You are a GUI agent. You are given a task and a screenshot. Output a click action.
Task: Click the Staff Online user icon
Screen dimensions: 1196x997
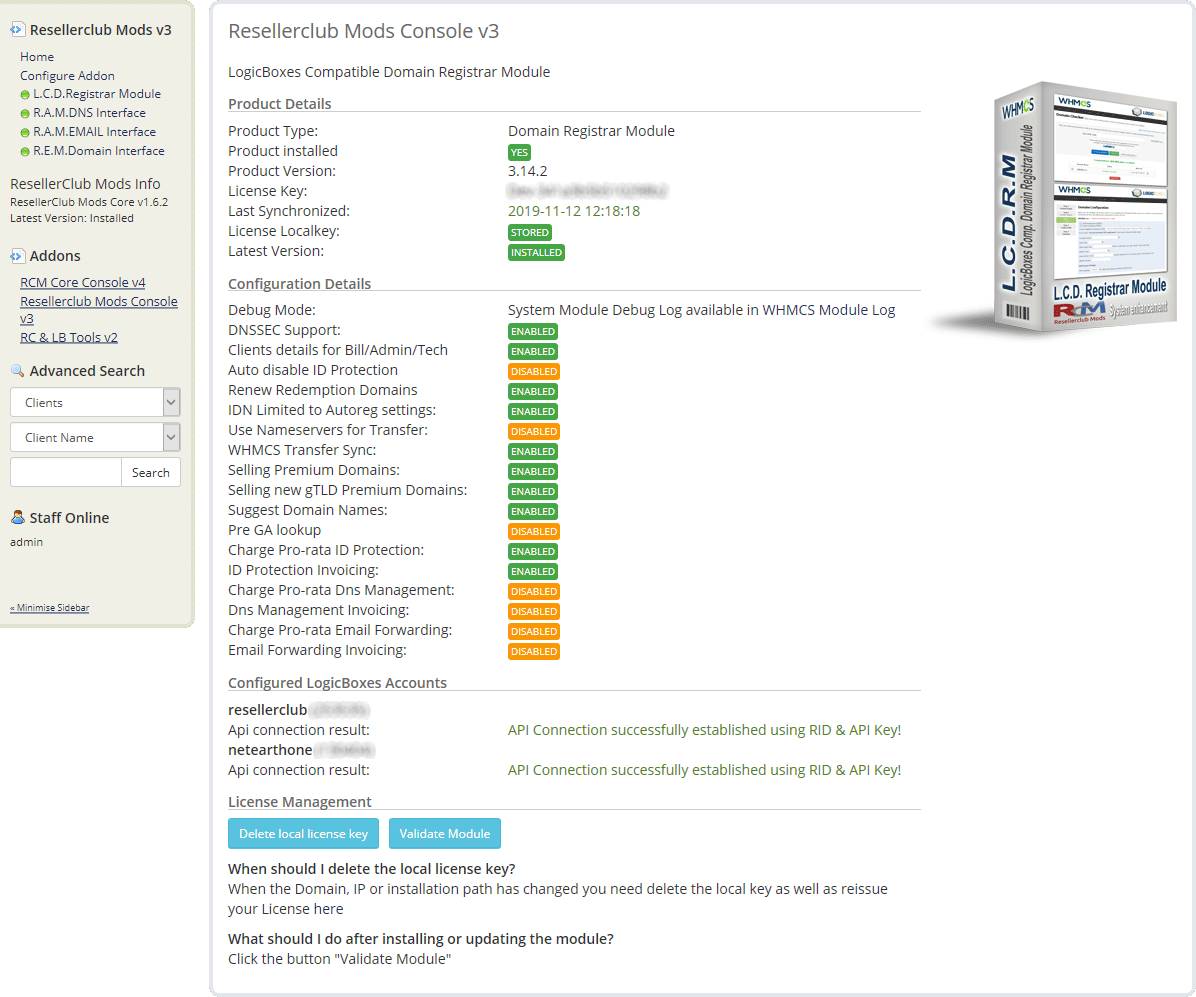(17, 517)
